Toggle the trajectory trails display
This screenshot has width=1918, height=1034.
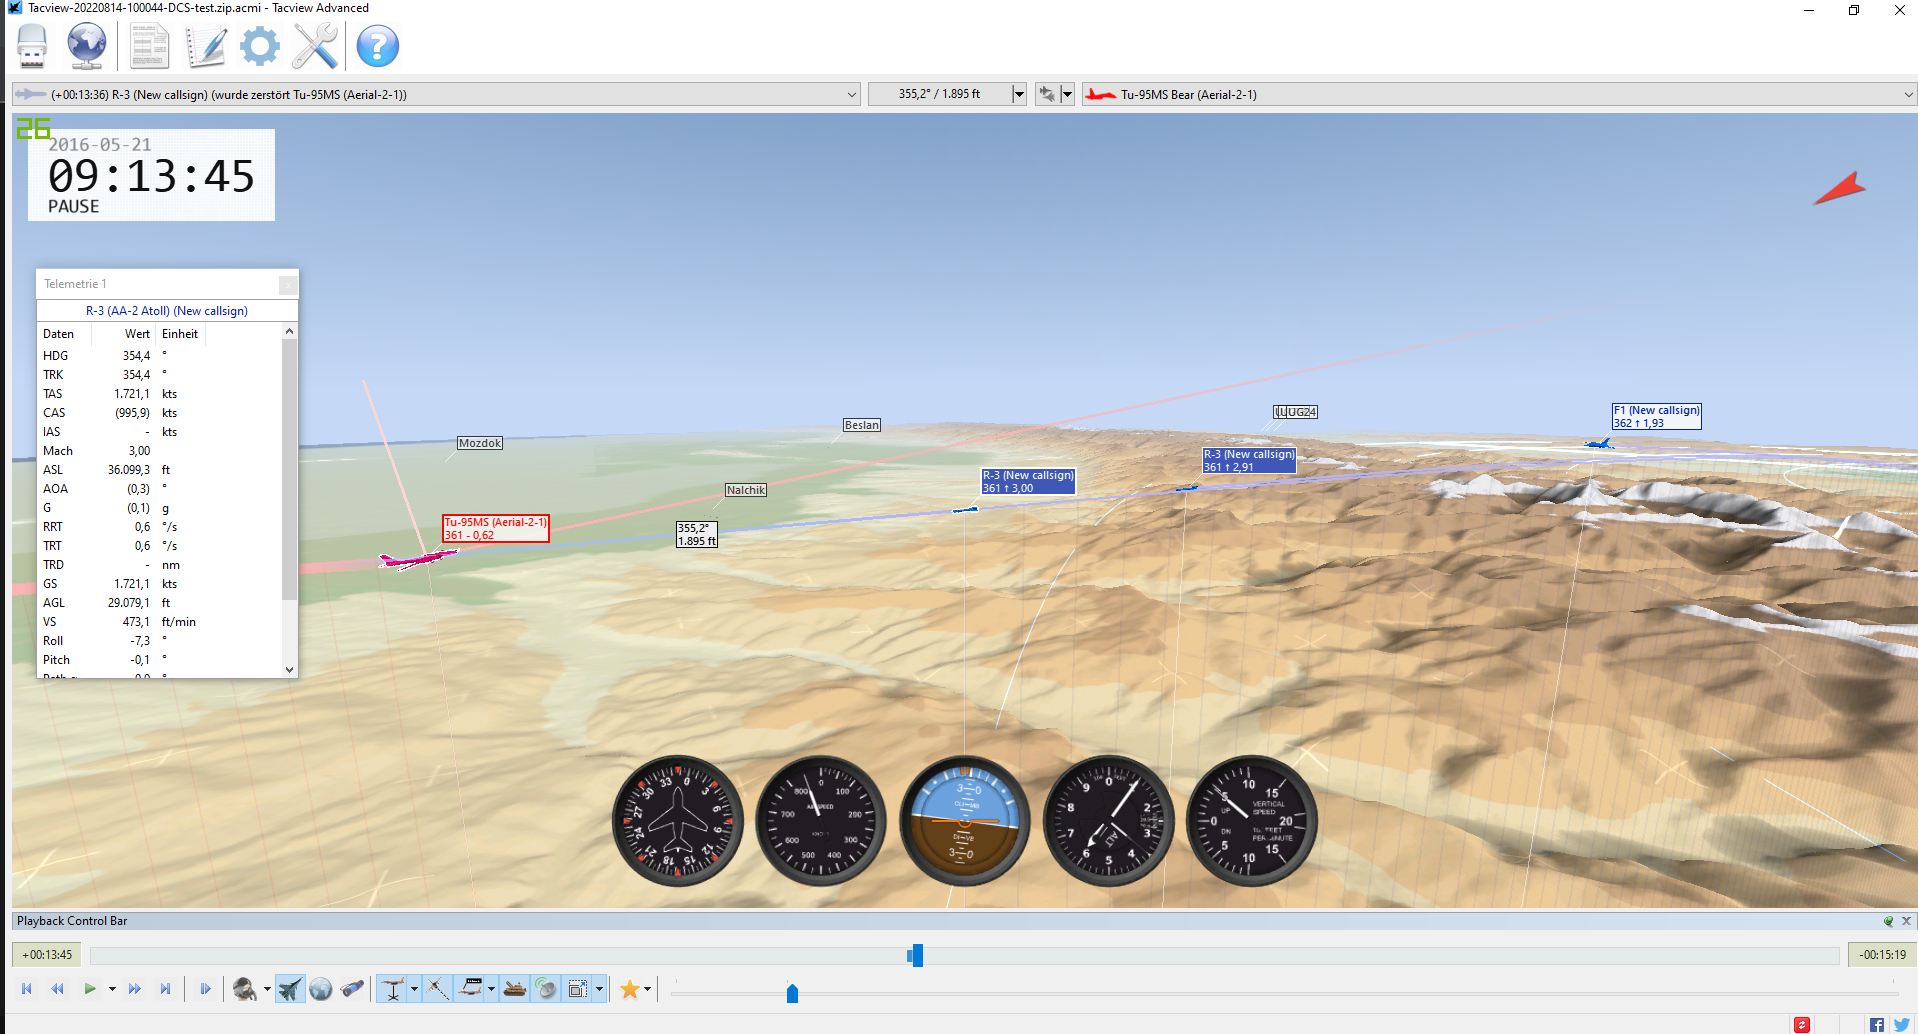click(438, 989)
